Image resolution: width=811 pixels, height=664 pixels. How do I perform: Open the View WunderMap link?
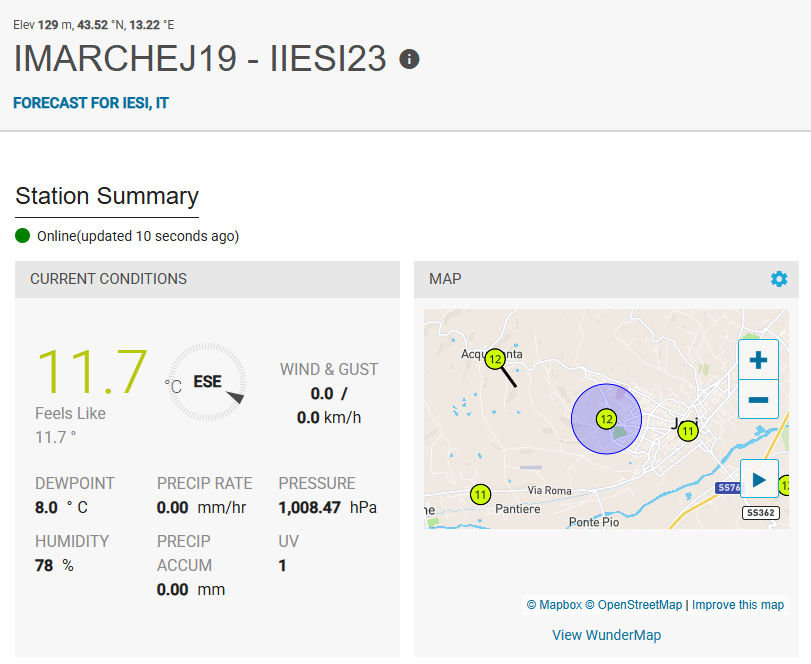[606, 635]
